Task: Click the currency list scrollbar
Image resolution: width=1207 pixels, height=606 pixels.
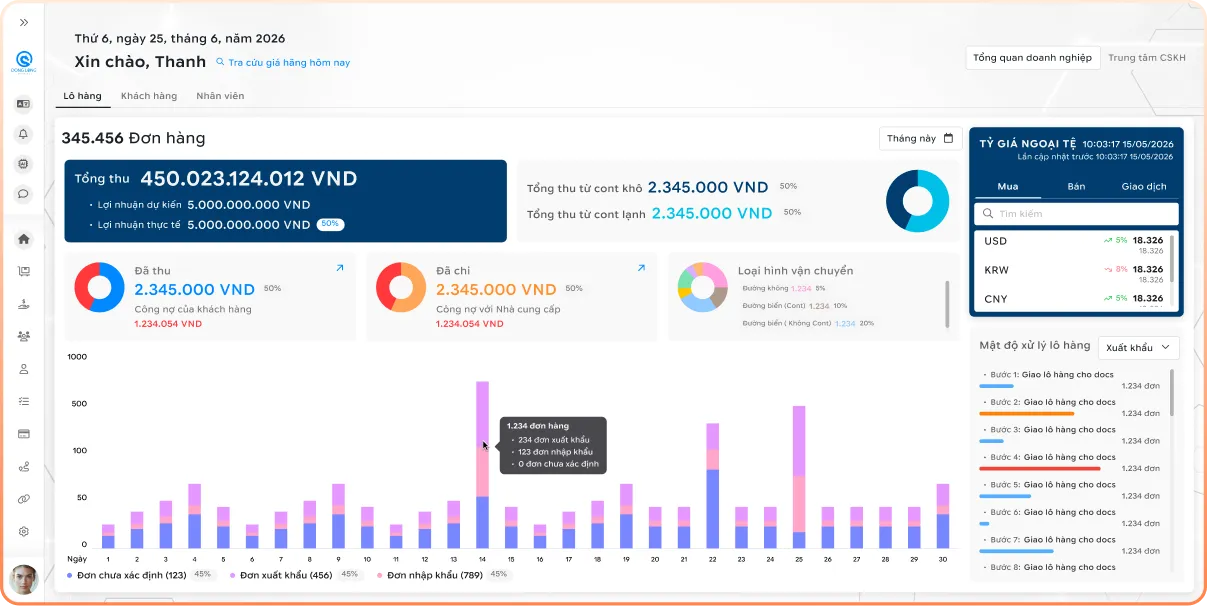Action: click(x=1174, y=259)
